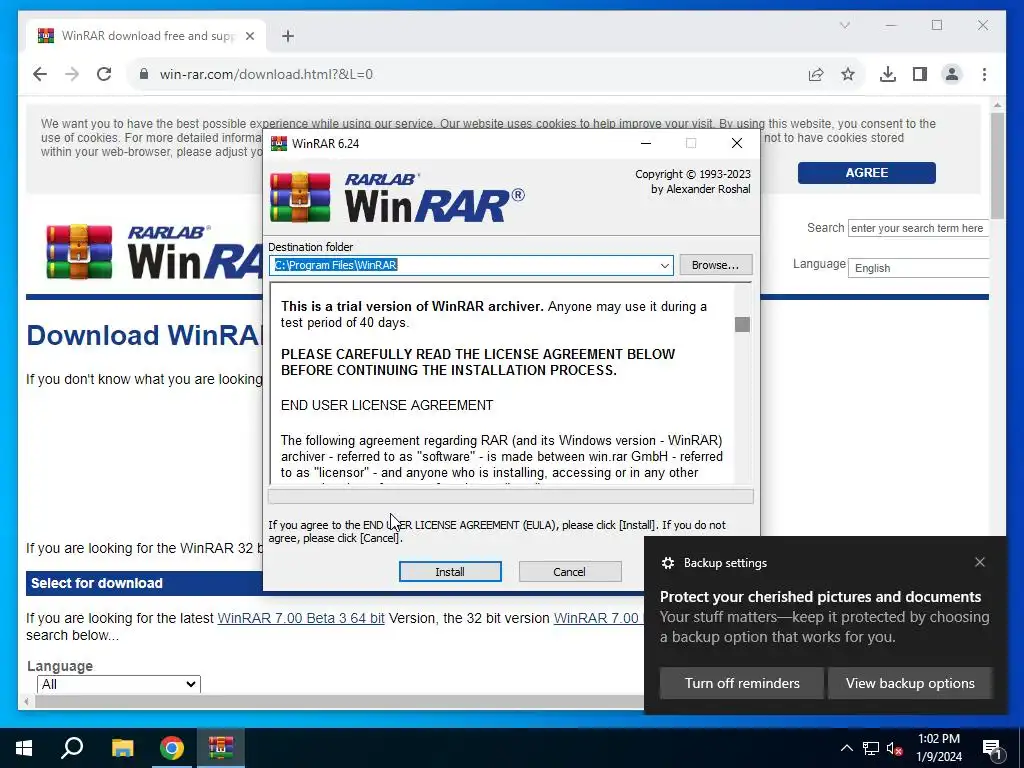Viewport: 1024px width, 768px height.
Task: Click Chrome icon on taskbar
Action: (172, 748)
